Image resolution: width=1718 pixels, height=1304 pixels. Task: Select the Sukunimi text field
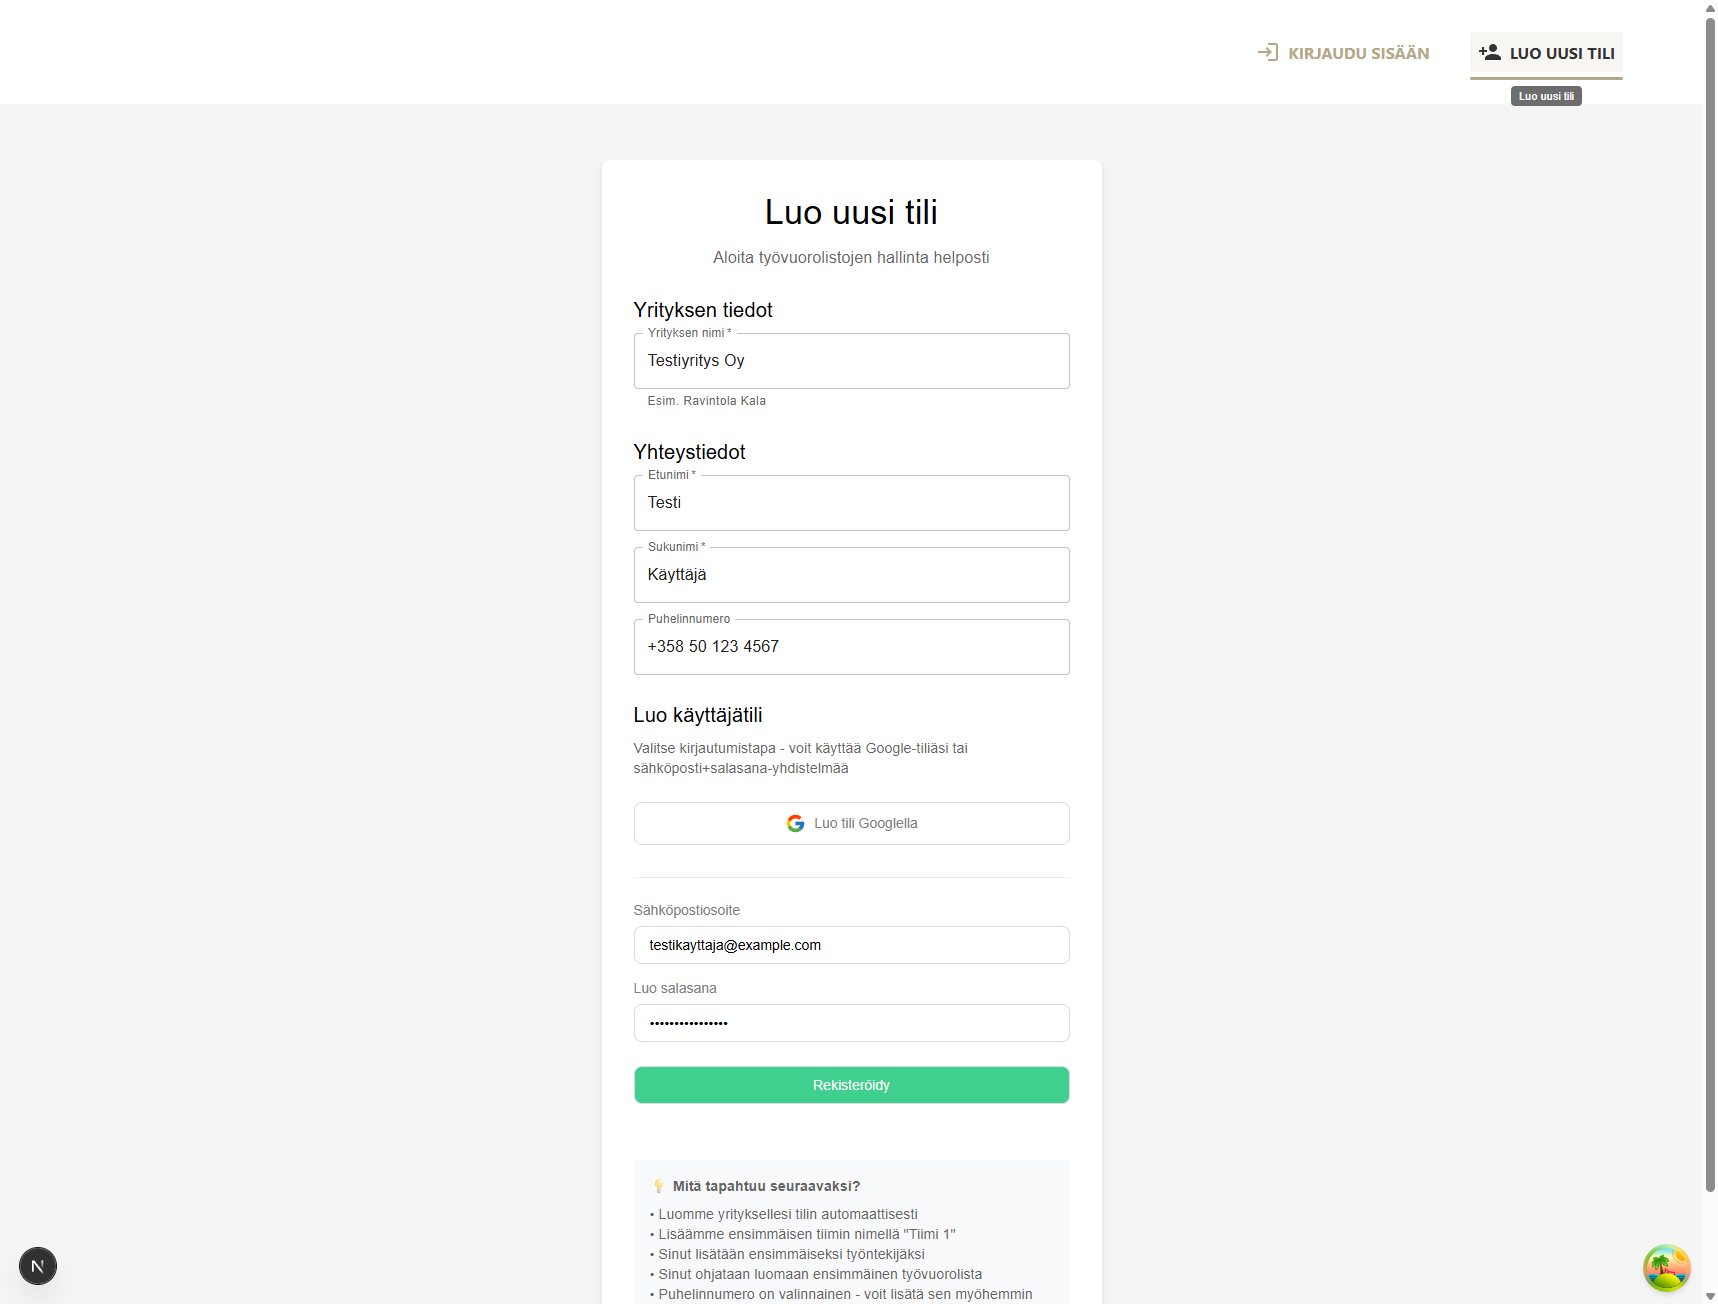coord(851,575)
